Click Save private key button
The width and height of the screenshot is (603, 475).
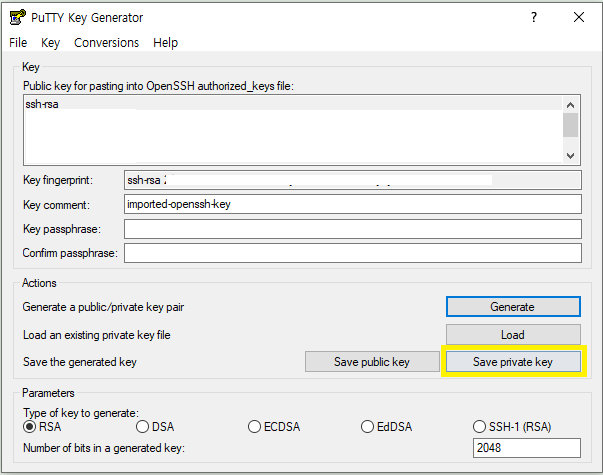(x=513, y=362)
